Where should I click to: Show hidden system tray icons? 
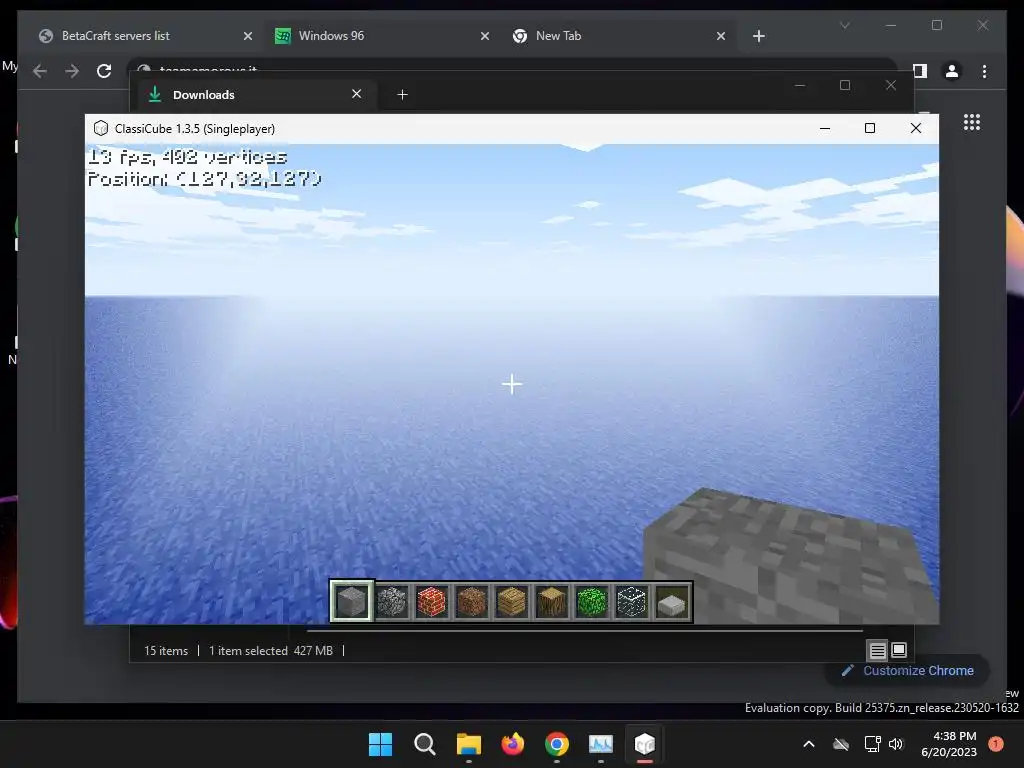[808, 744]
